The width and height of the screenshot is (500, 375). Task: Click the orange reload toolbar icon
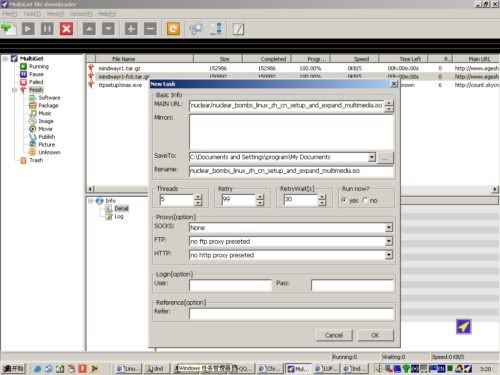coord(173,29)
